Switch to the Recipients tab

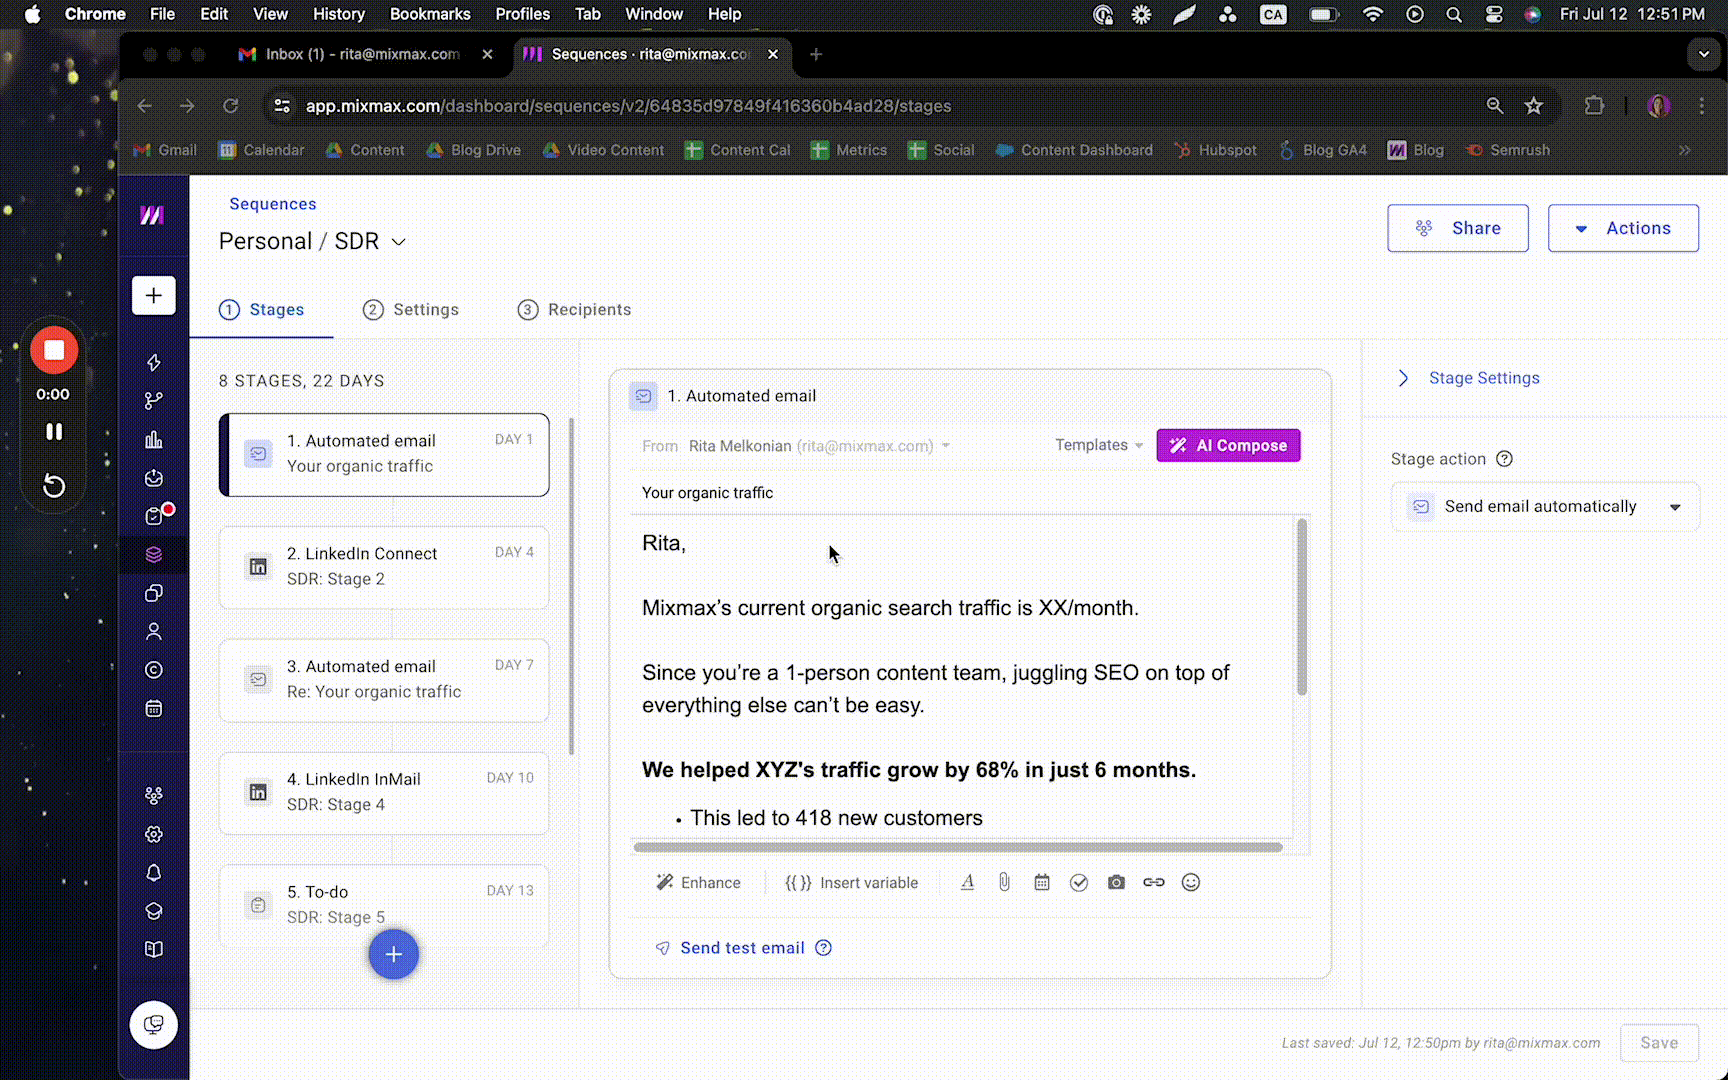574,310
